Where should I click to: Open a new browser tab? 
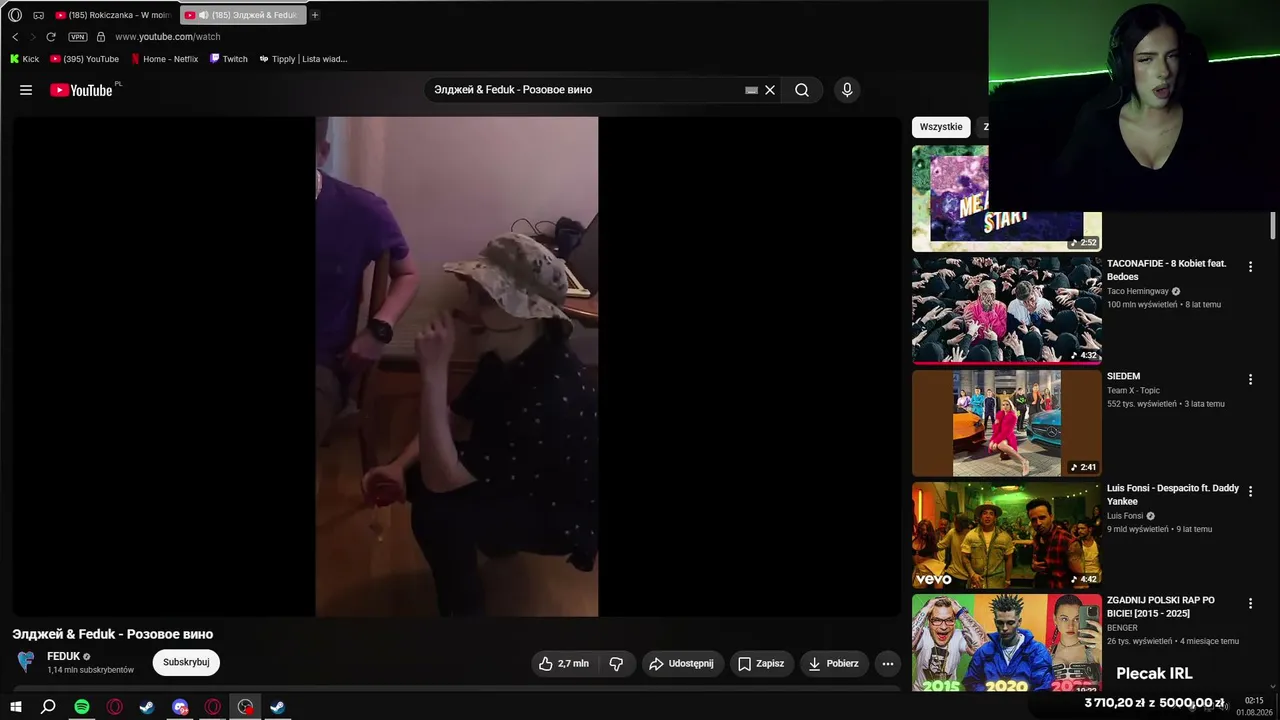315,15
